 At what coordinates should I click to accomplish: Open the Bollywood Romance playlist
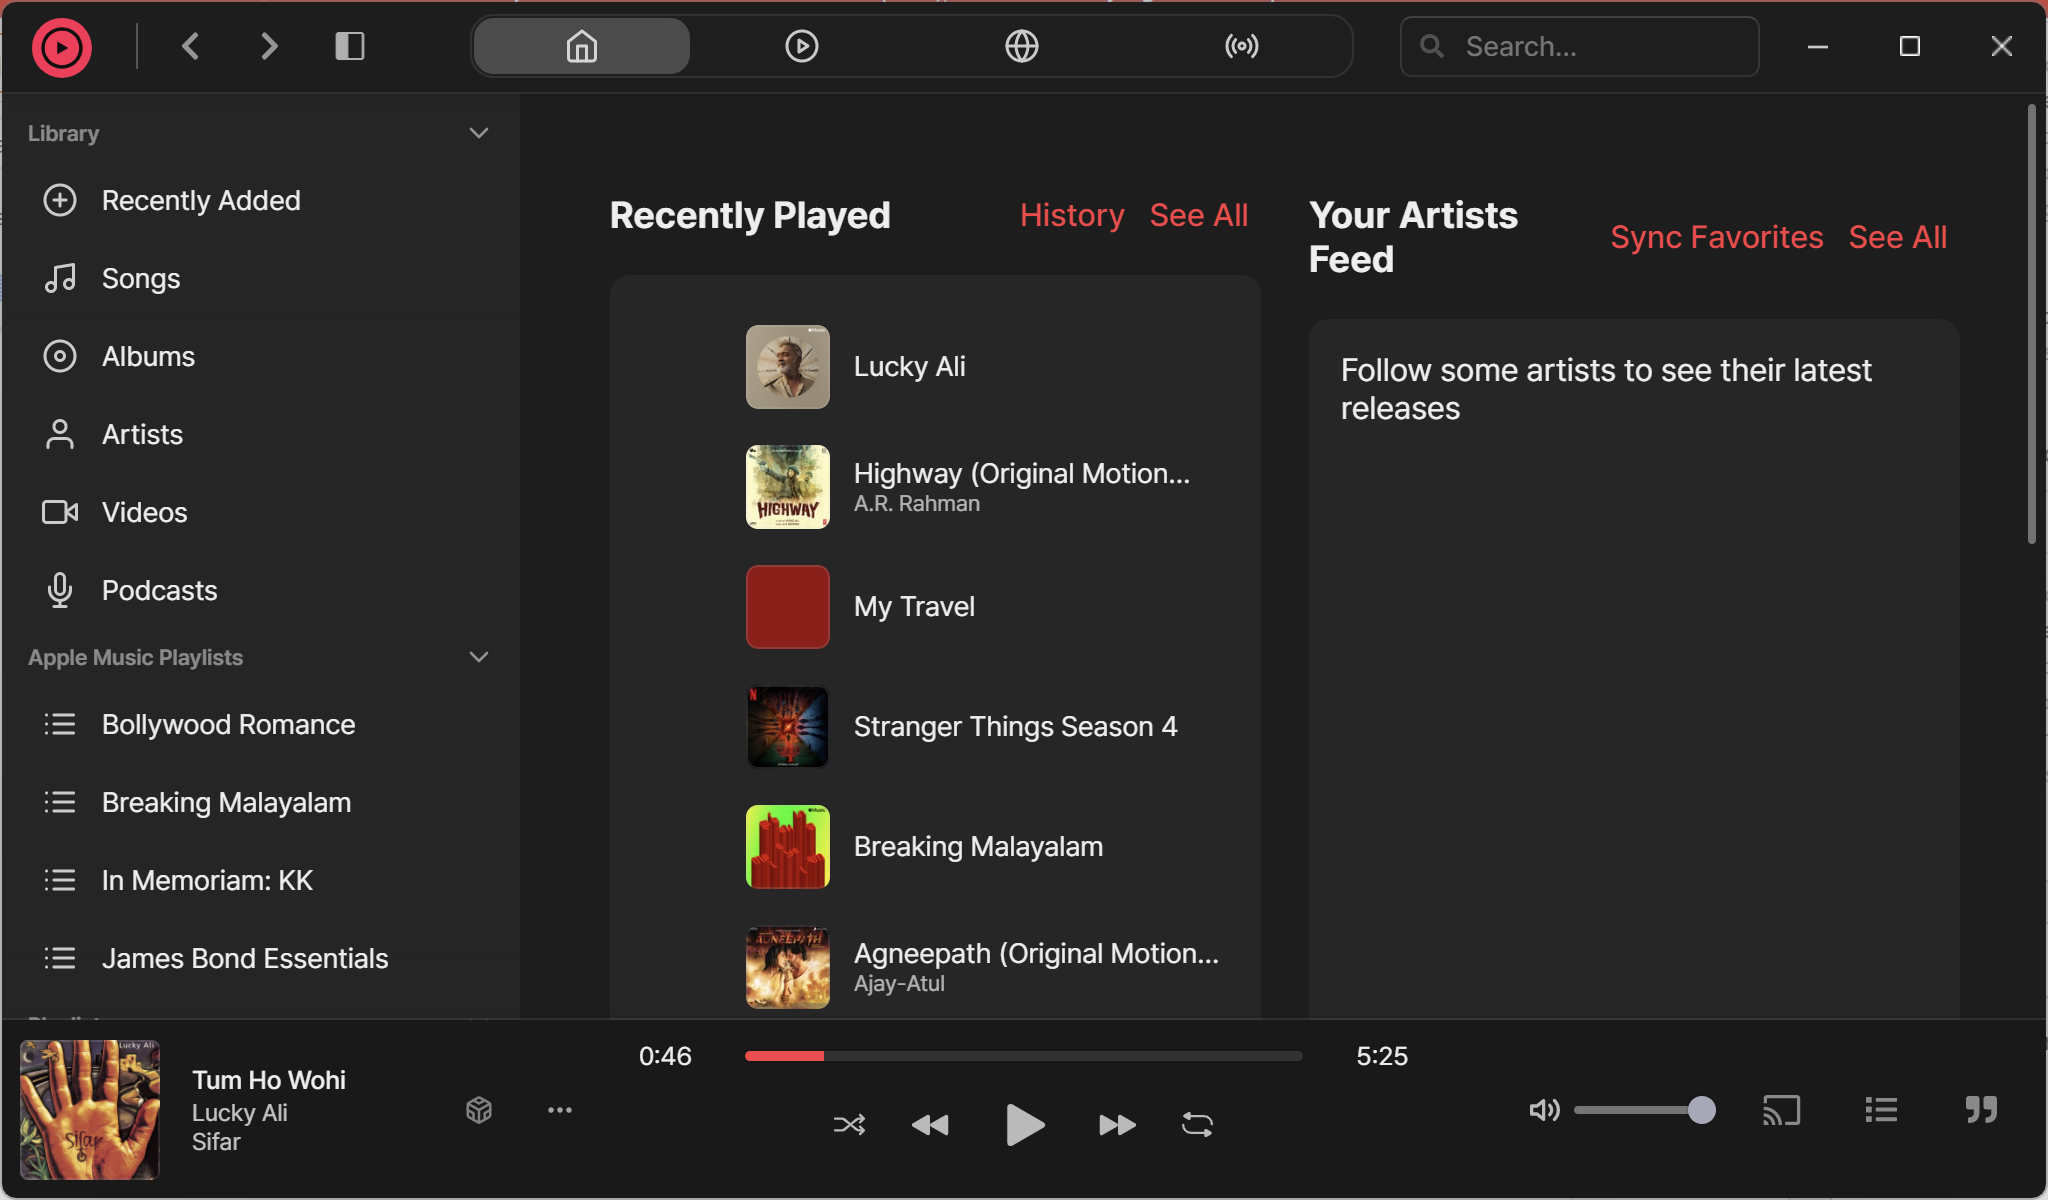click(228, 724)
